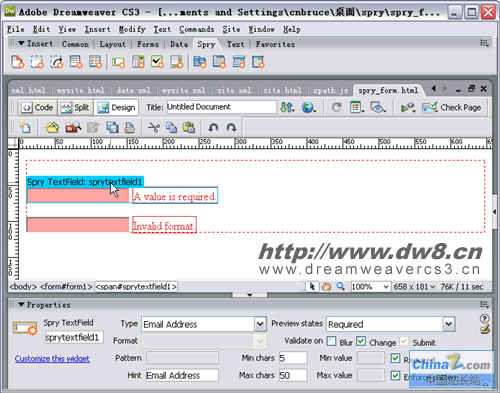Toggle the Required checkbox
The height and width of the screenshot is (393, 500).
click(x=395, y=358)
